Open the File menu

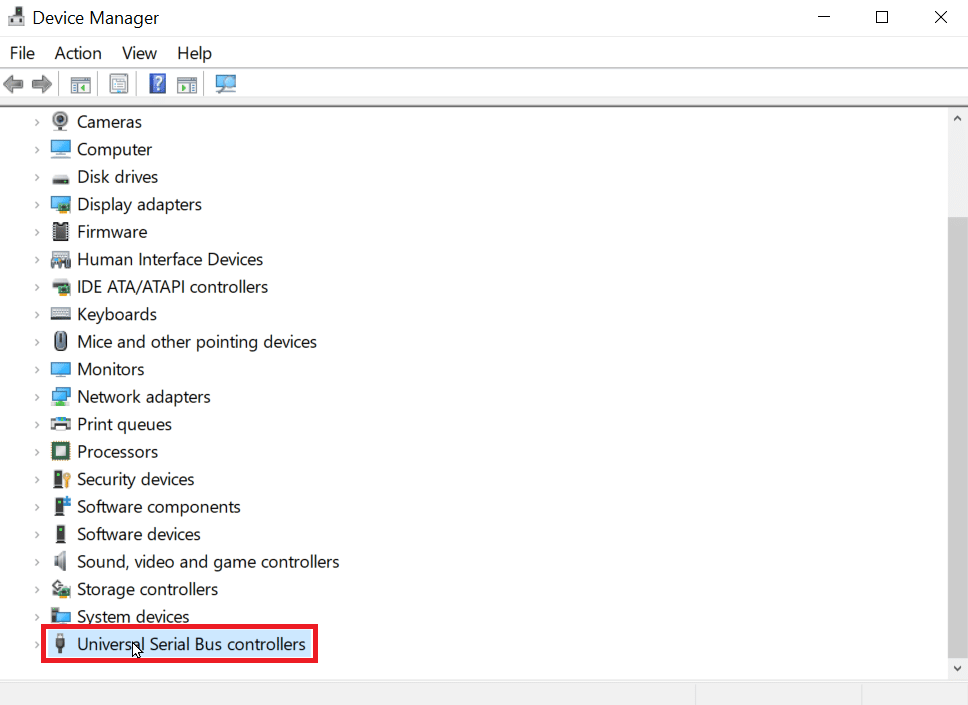coord(22,53)
